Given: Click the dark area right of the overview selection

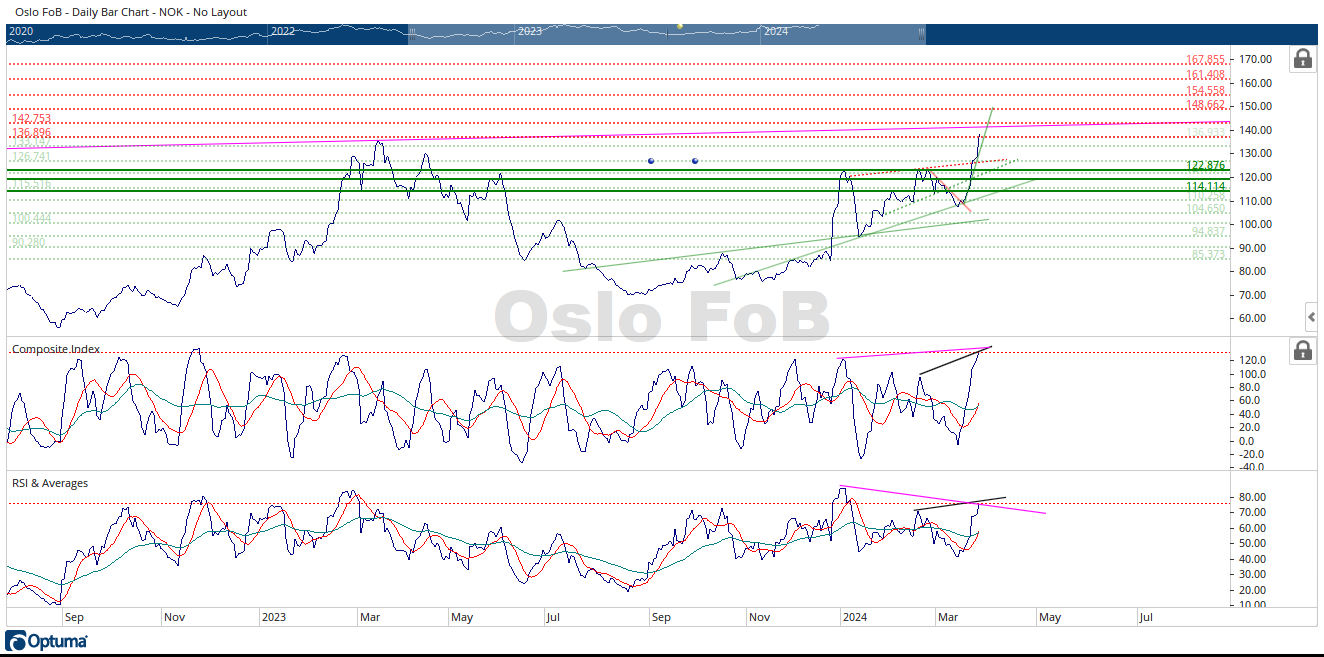Looking at the screenshot, I should coord(1100,34).
